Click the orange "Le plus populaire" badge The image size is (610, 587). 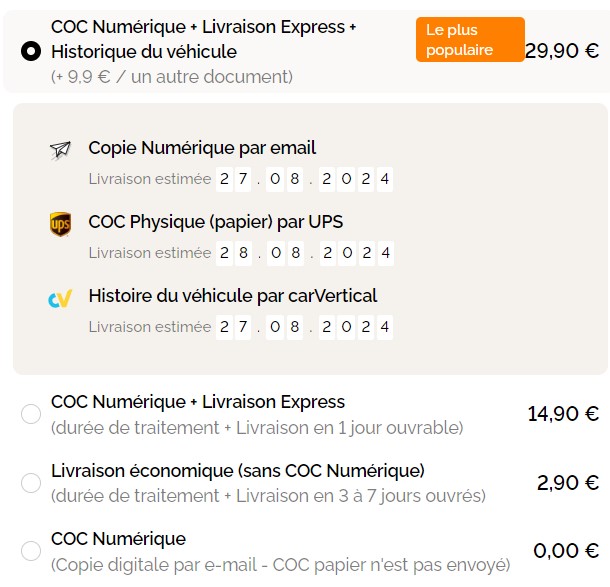point(469,40)
